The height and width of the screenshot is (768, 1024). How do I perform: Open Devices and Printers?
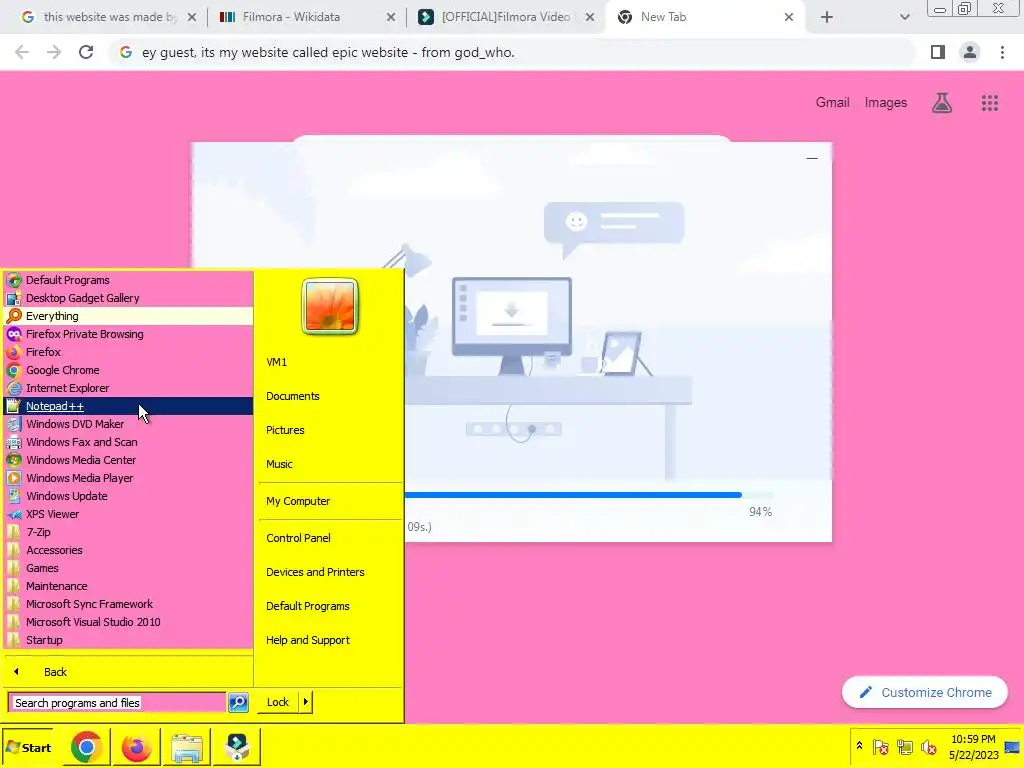pyautogui.click(x=330, y=572)
